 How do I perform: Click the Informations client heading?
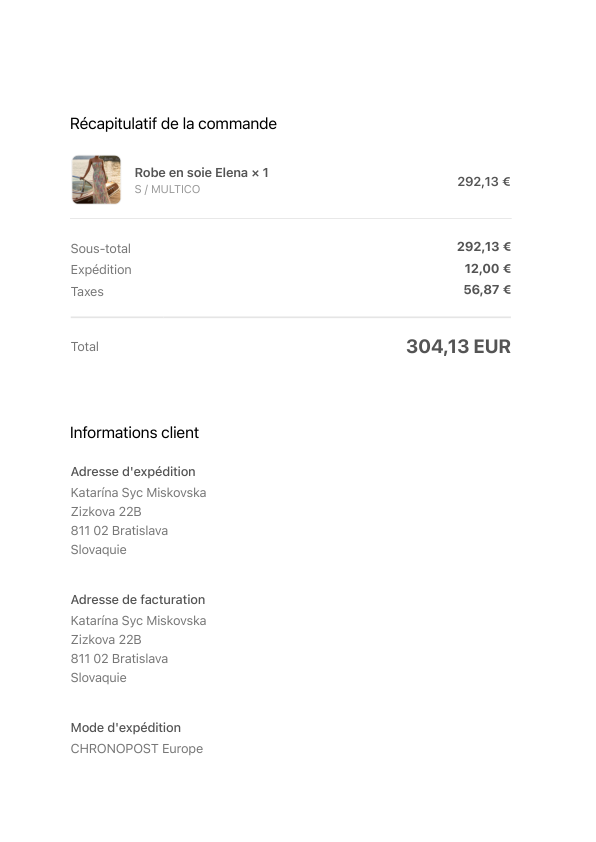click(x=134, y=433)
